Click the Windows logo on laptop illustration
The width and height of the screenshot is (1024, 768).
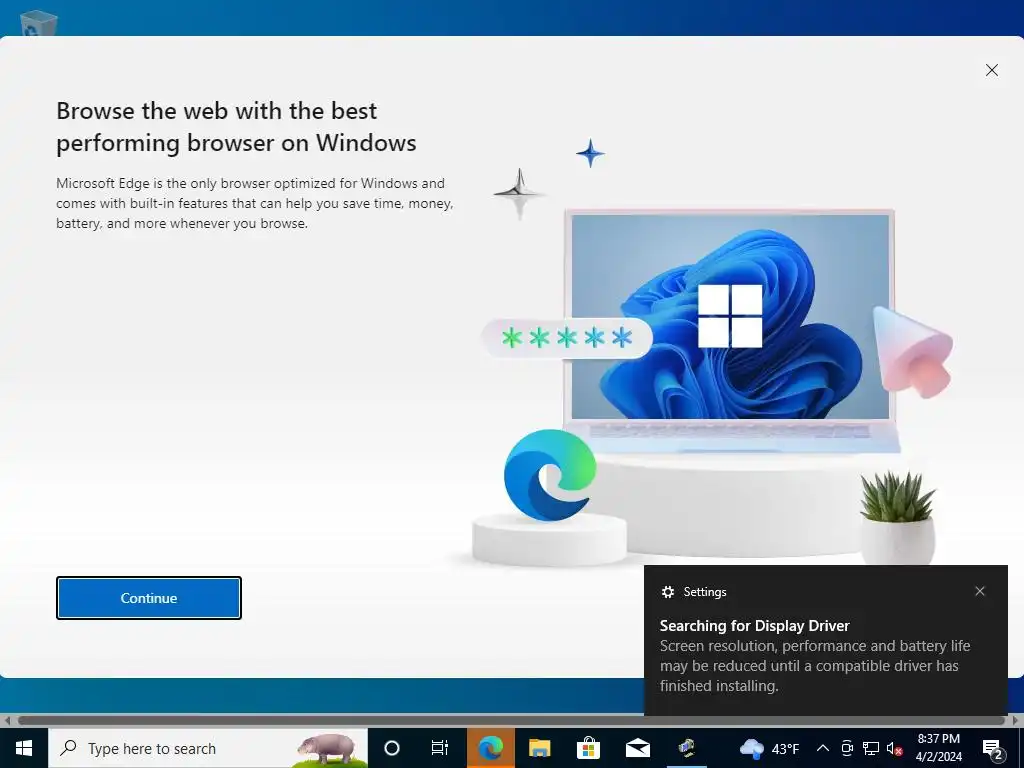[x=729, y=315]
